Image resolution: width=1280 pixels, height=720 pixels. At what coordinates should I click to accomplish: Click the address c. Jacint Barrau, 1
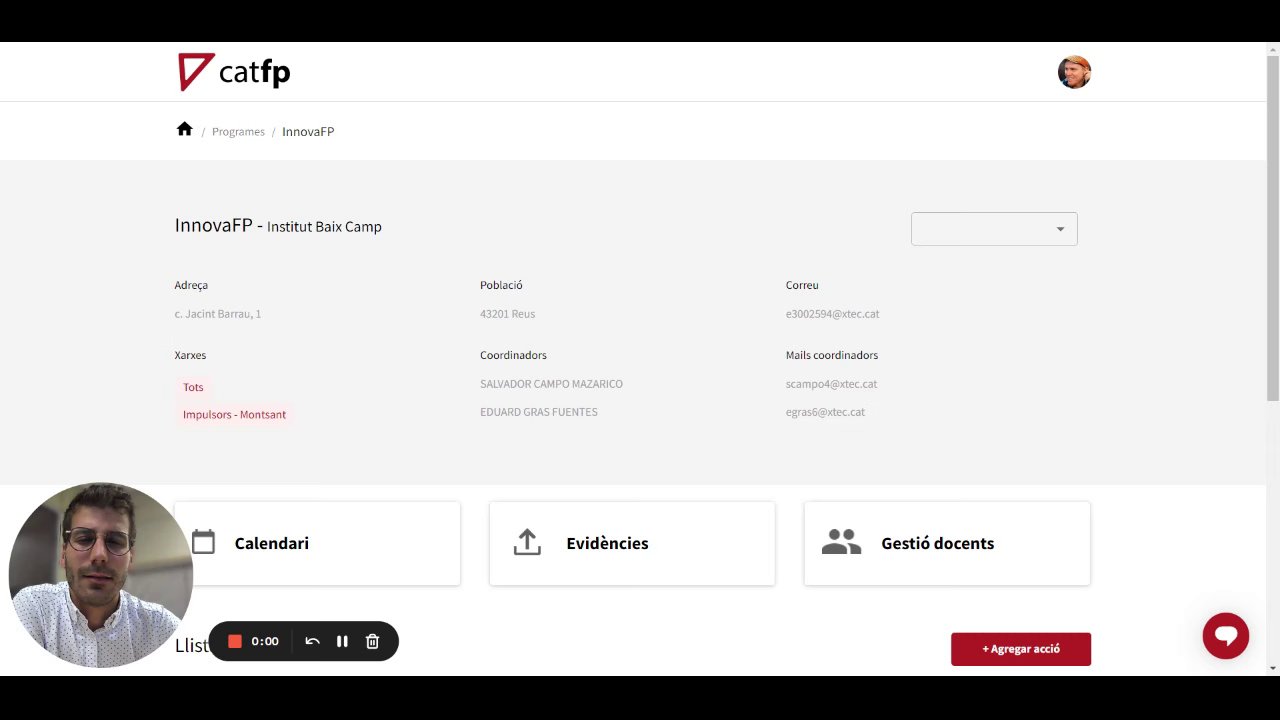[x=218, y=314]
